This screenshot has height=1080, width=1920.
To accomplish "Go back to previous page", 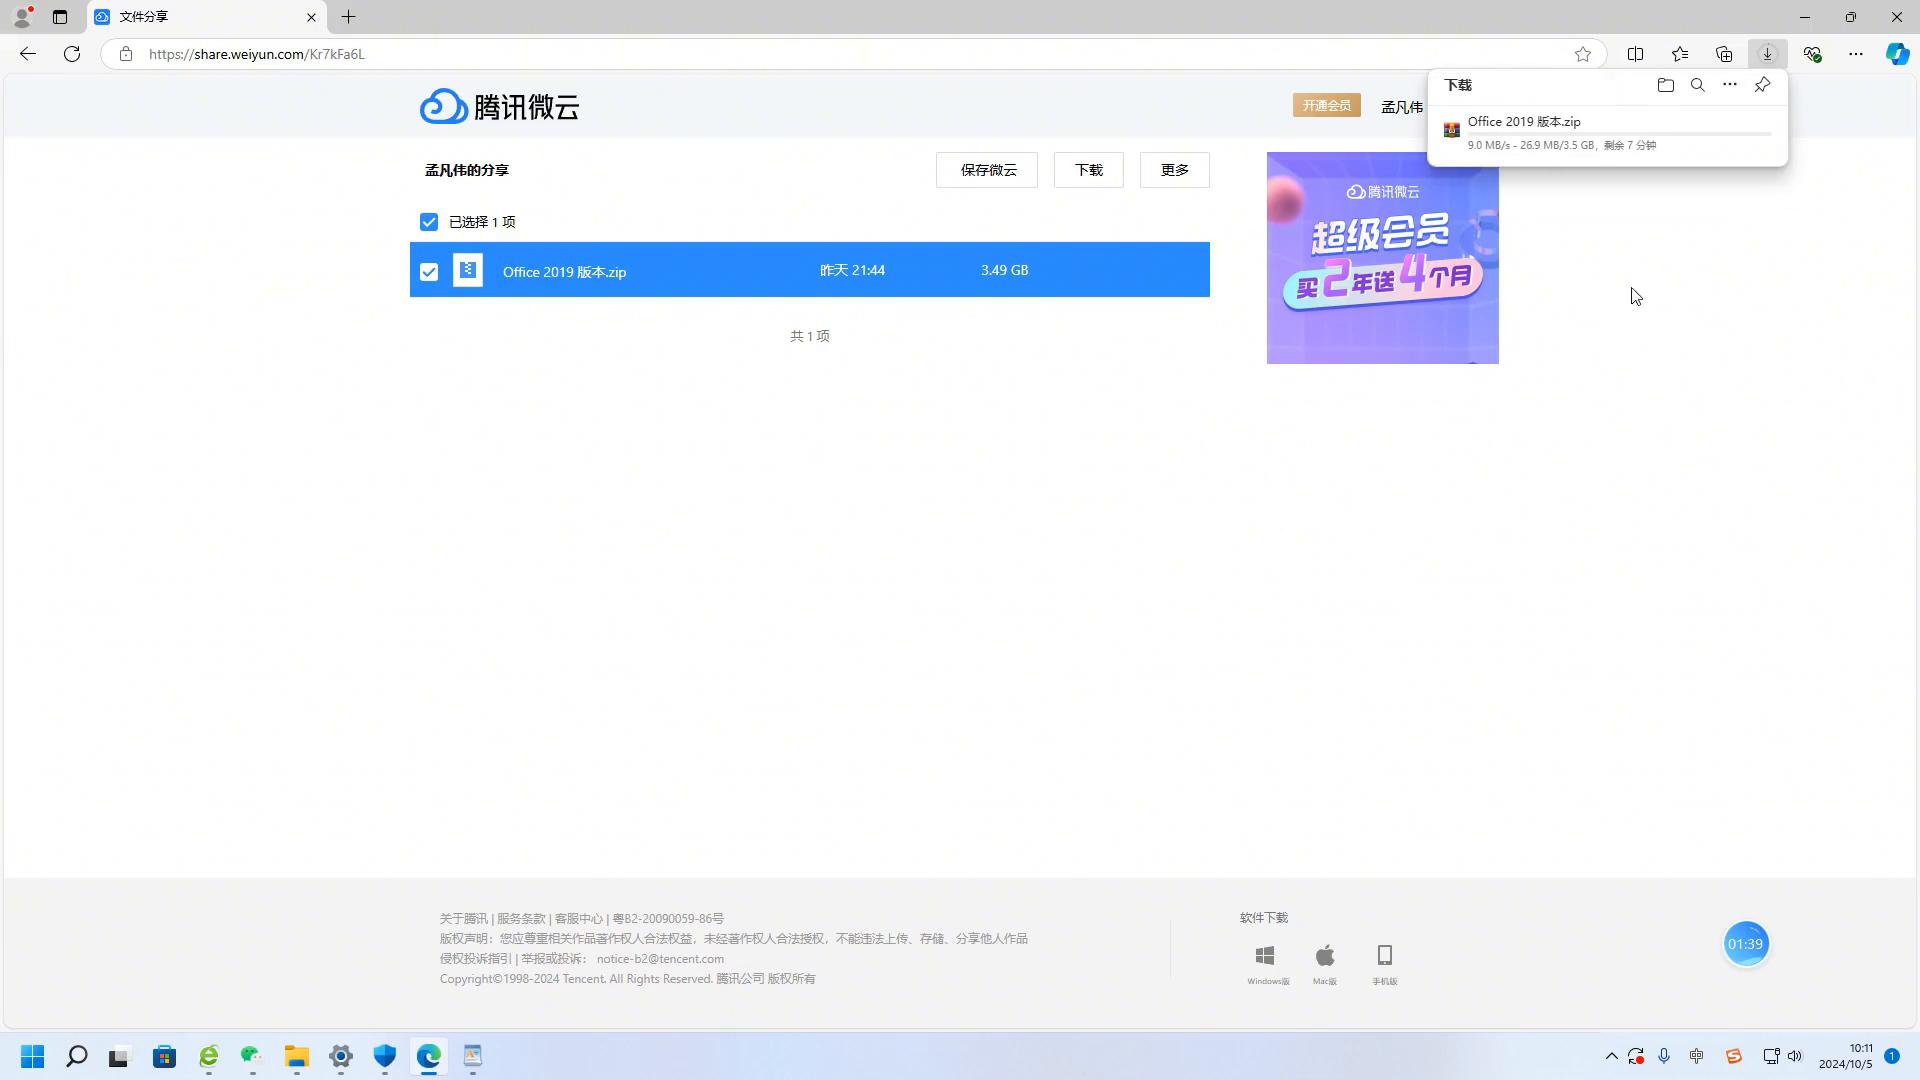I will (28, 54).
